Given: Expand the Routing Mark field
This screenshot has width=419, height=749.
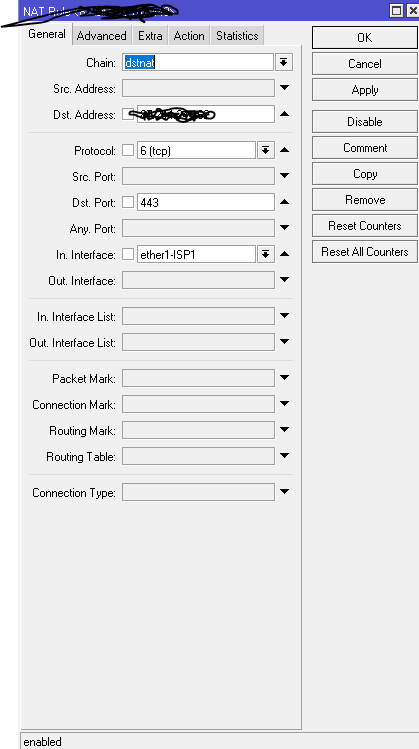Looking at the screenshot, I should [284, 430].
